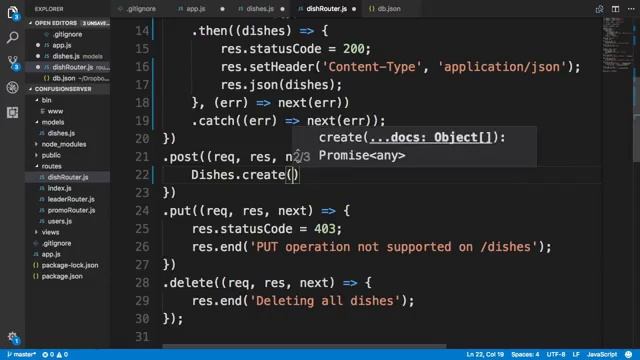Click 'PUT operation not supported' string
Image resolution: width=640 pixels, height=360 pixels.
point(394,247)
